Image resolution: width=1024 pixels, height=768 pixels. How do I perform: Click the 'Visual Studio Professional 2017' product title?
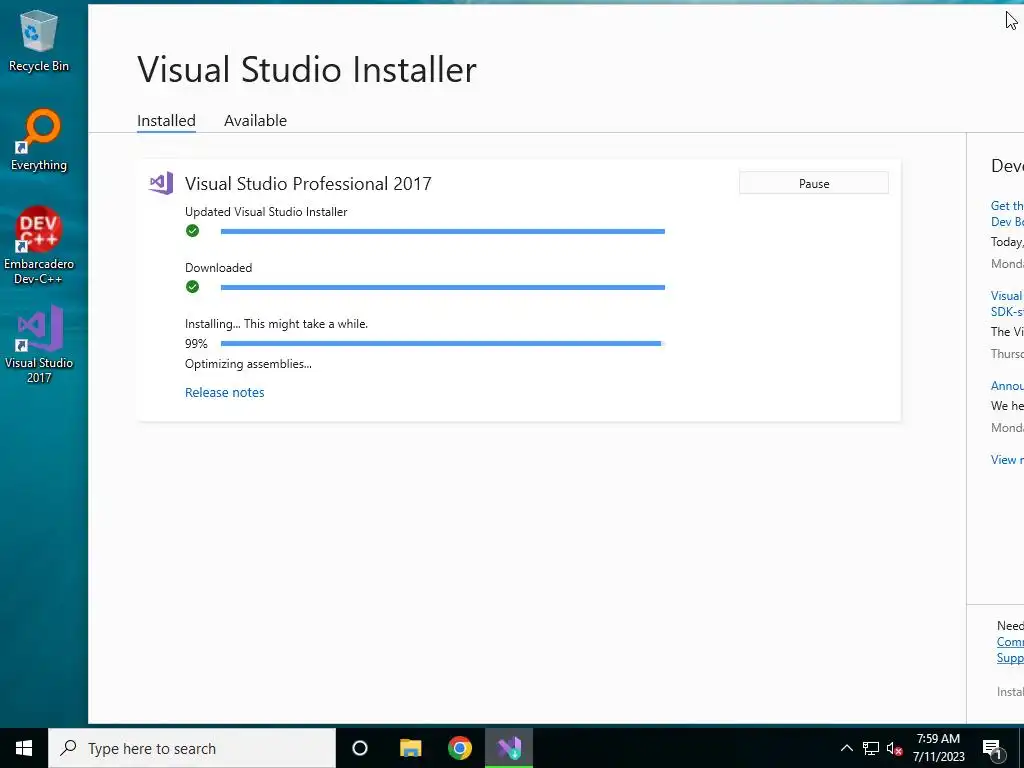[x=308, y=184]
